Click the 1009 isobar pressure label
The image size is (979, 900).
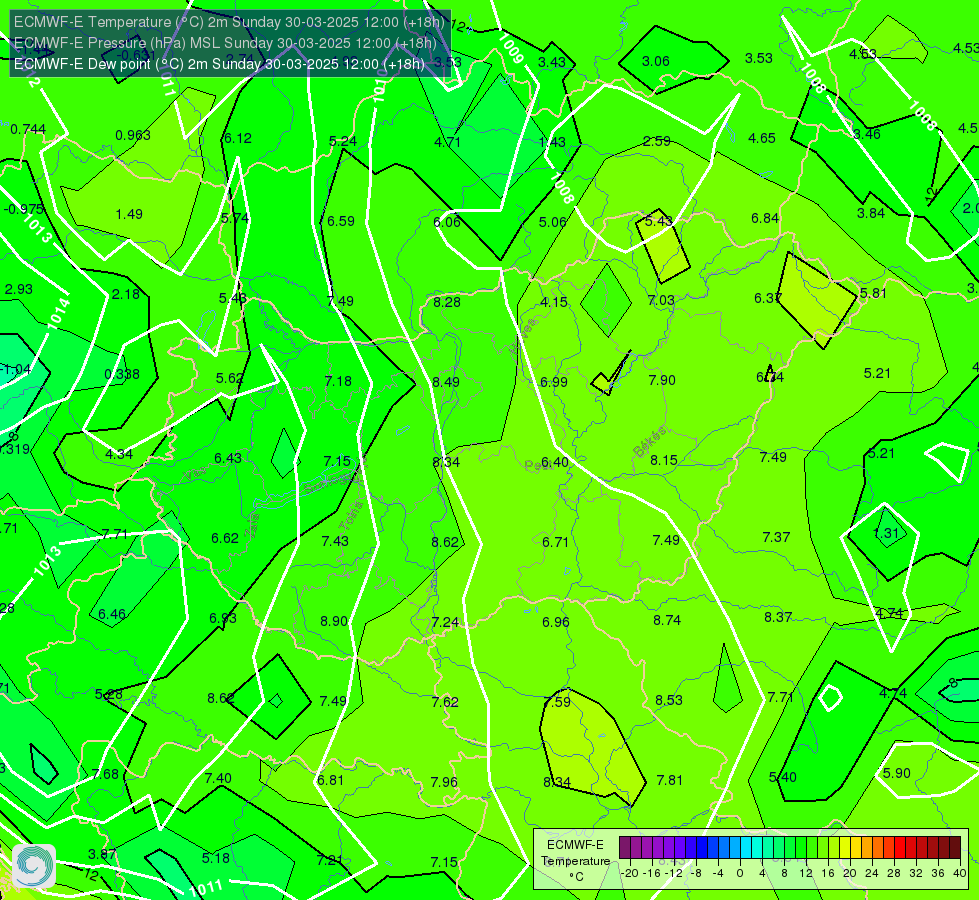[x=510, y=48]
